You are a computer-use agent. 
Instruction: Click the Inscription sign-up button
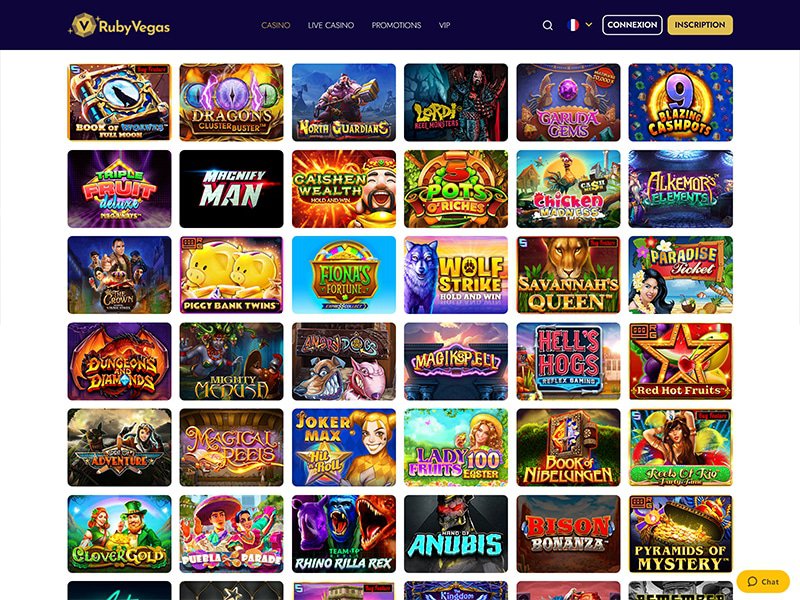[x=700, y=24]
